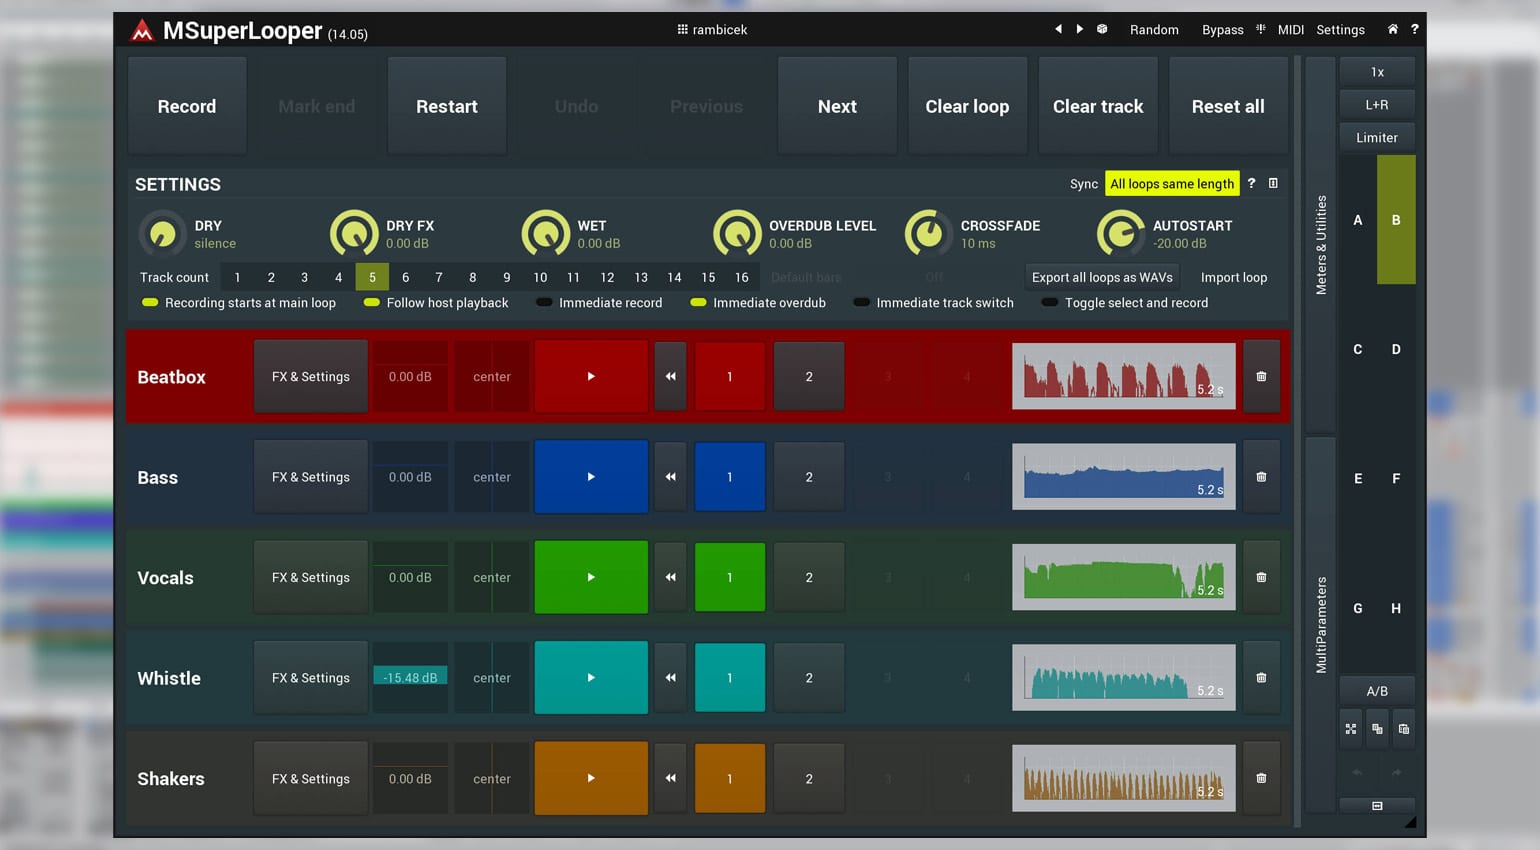Click the dice randomize icon
Screen dimensions: 1540x850
tap(1102, 29)
